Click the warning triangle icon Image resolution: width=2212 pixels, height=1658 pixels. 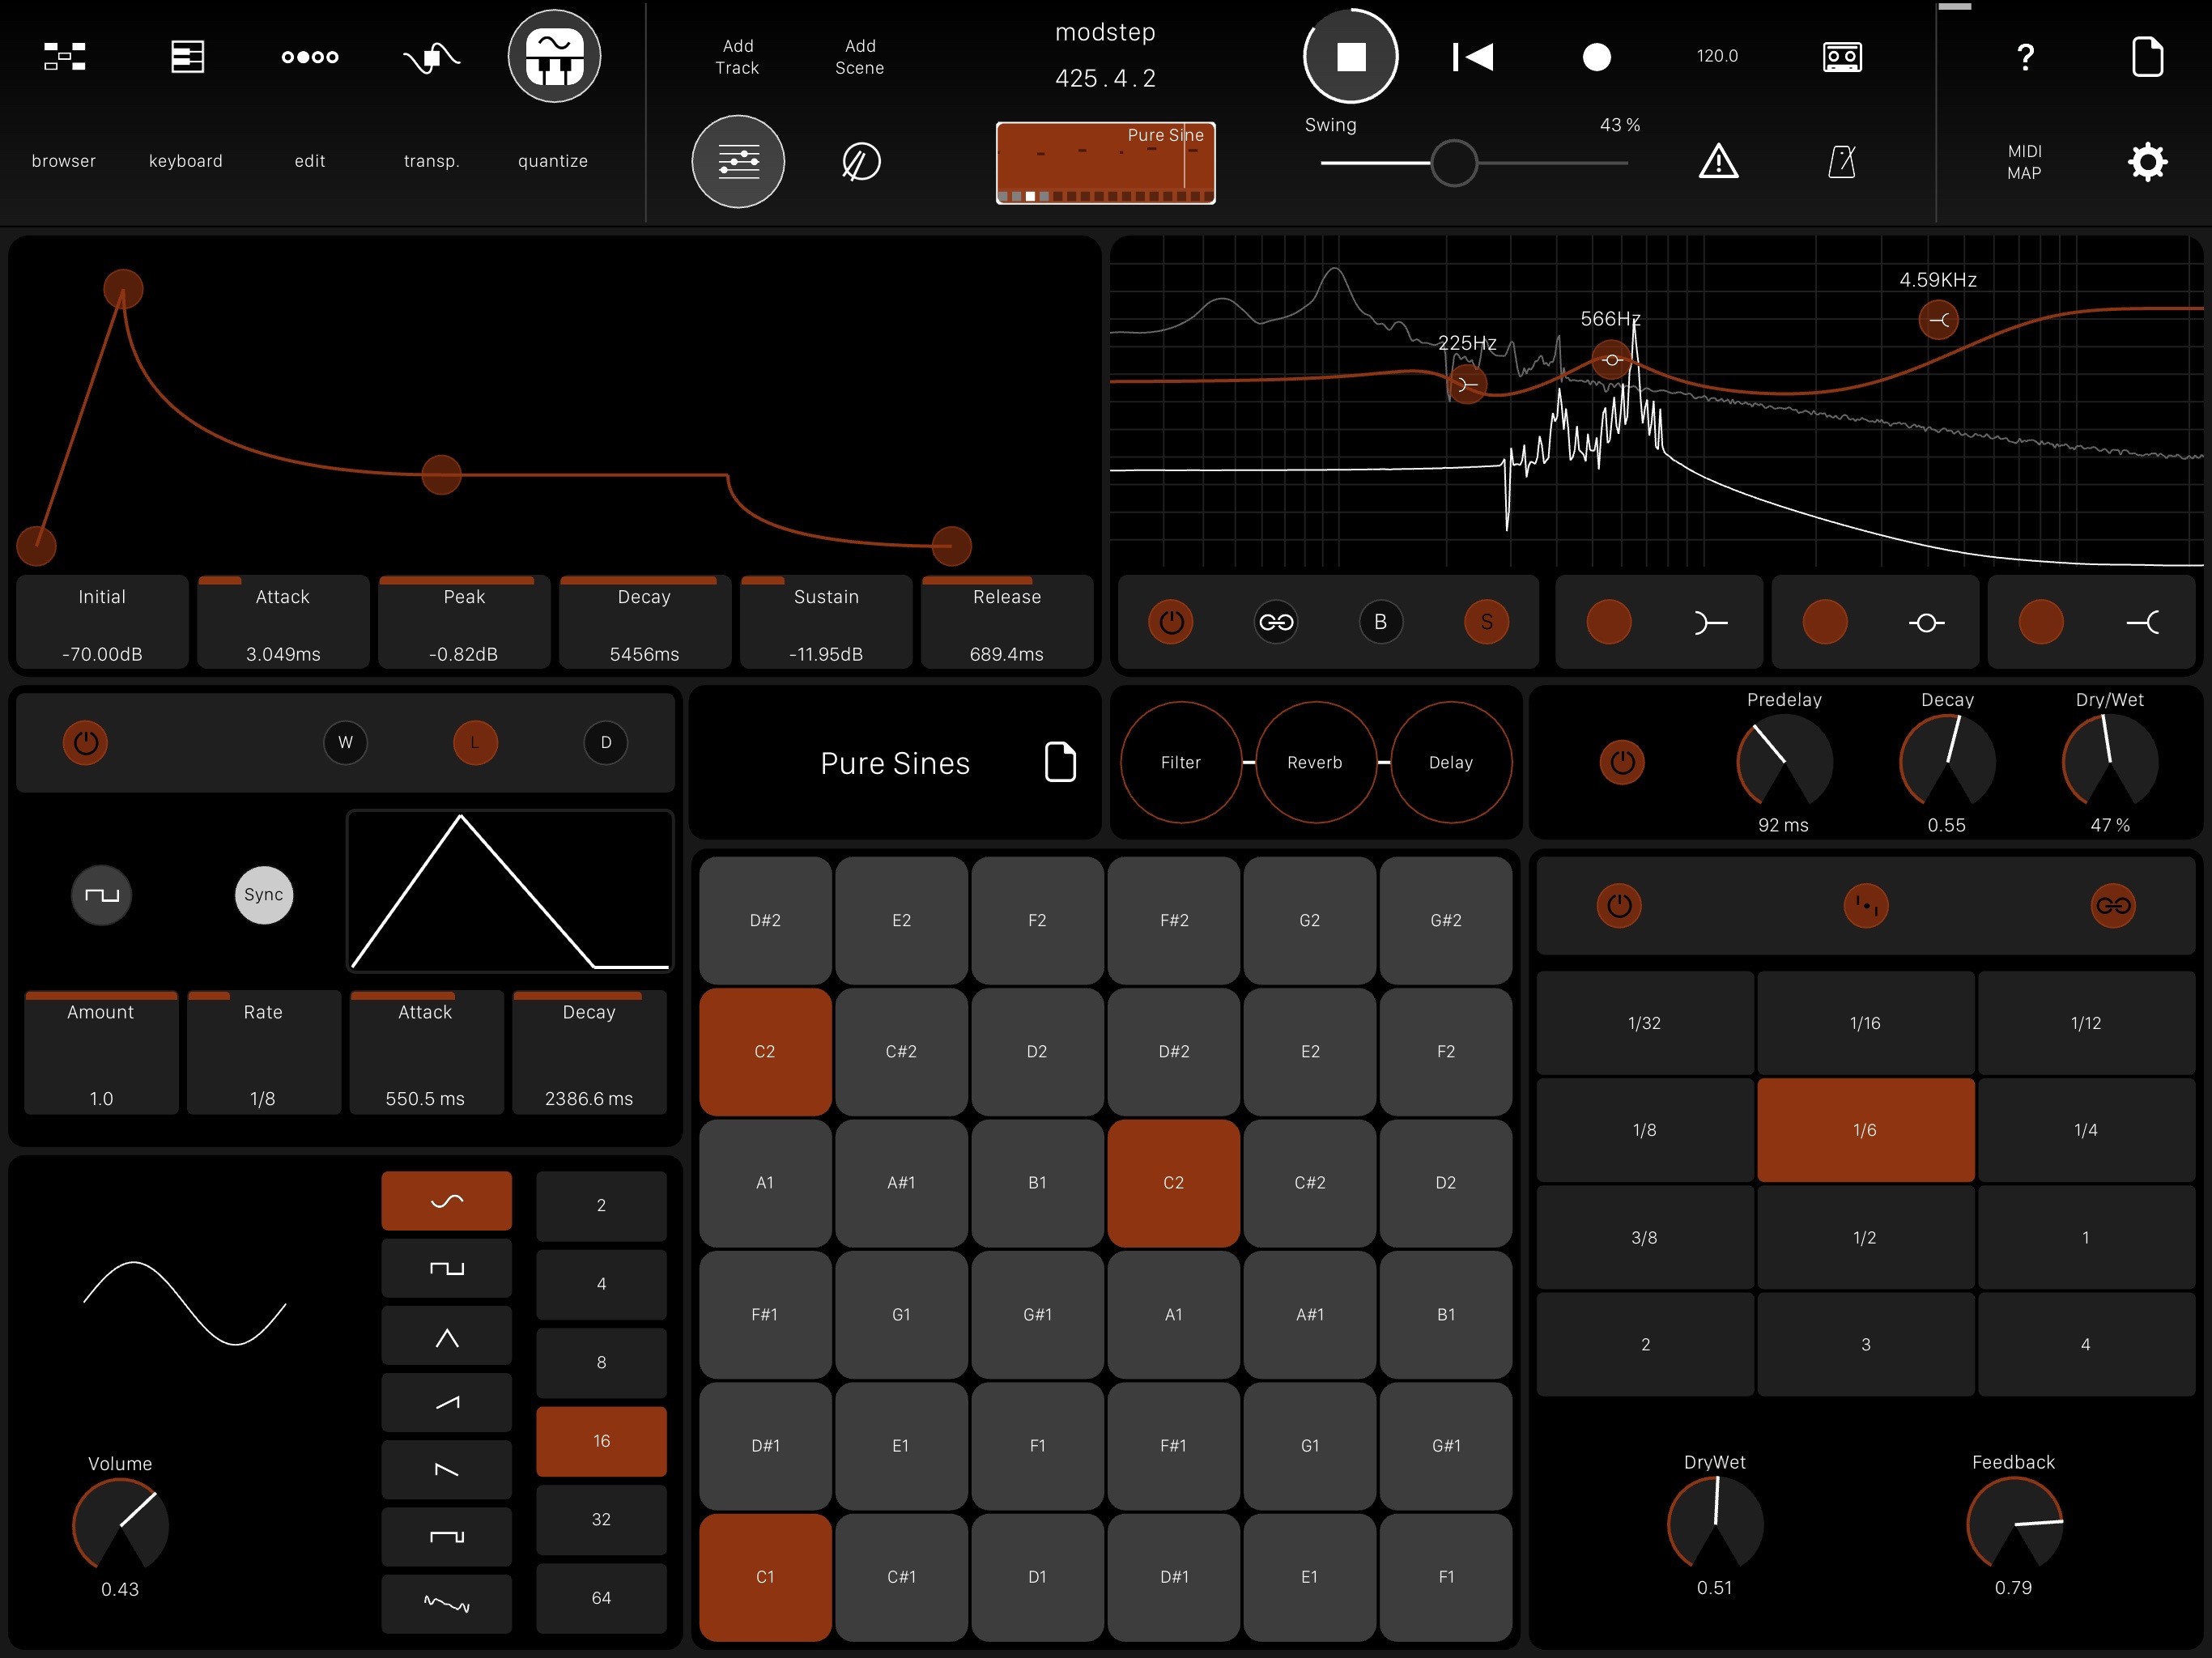[1718, 162]
